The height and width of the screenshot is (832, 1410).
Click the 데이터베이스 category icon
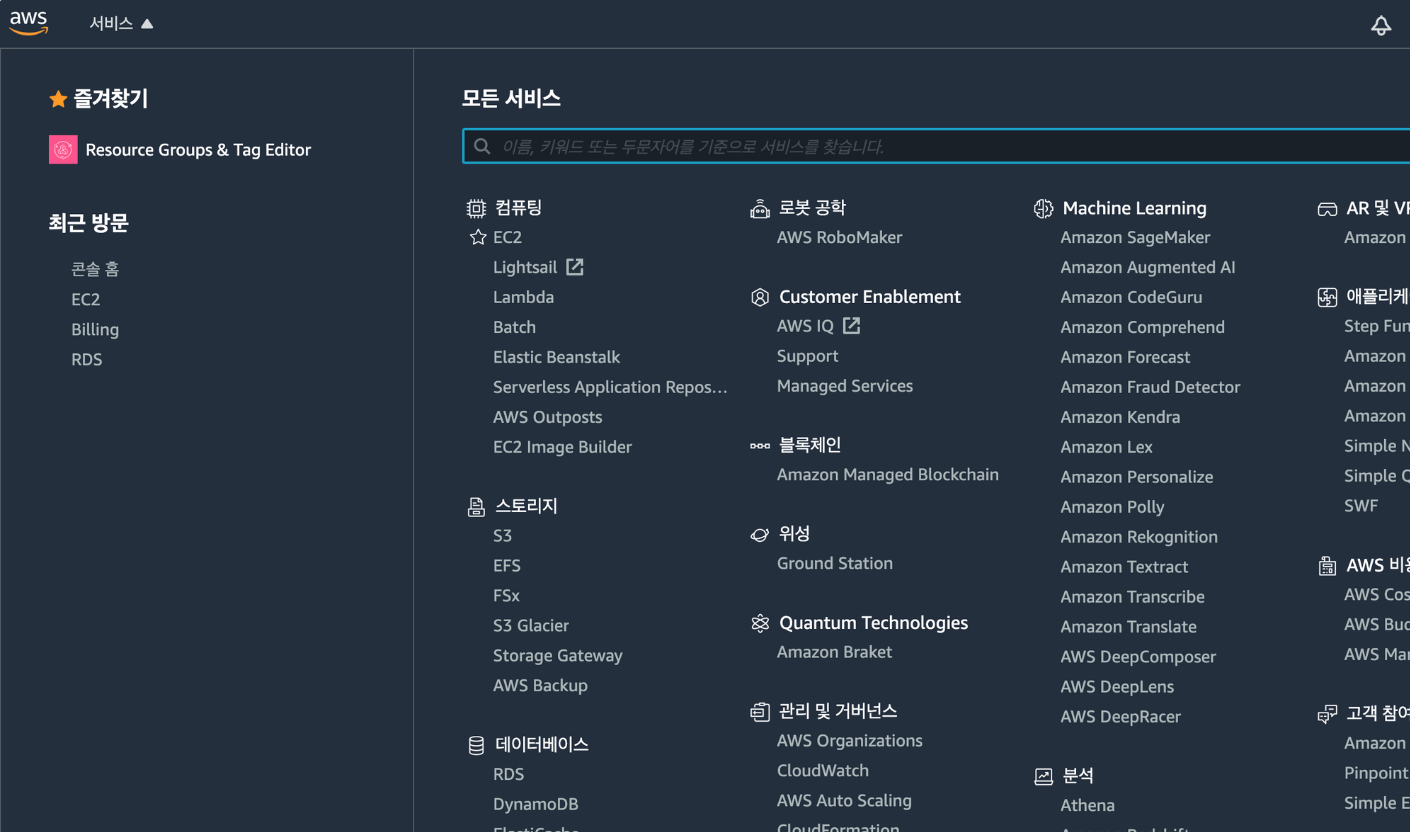click(476, 745)
